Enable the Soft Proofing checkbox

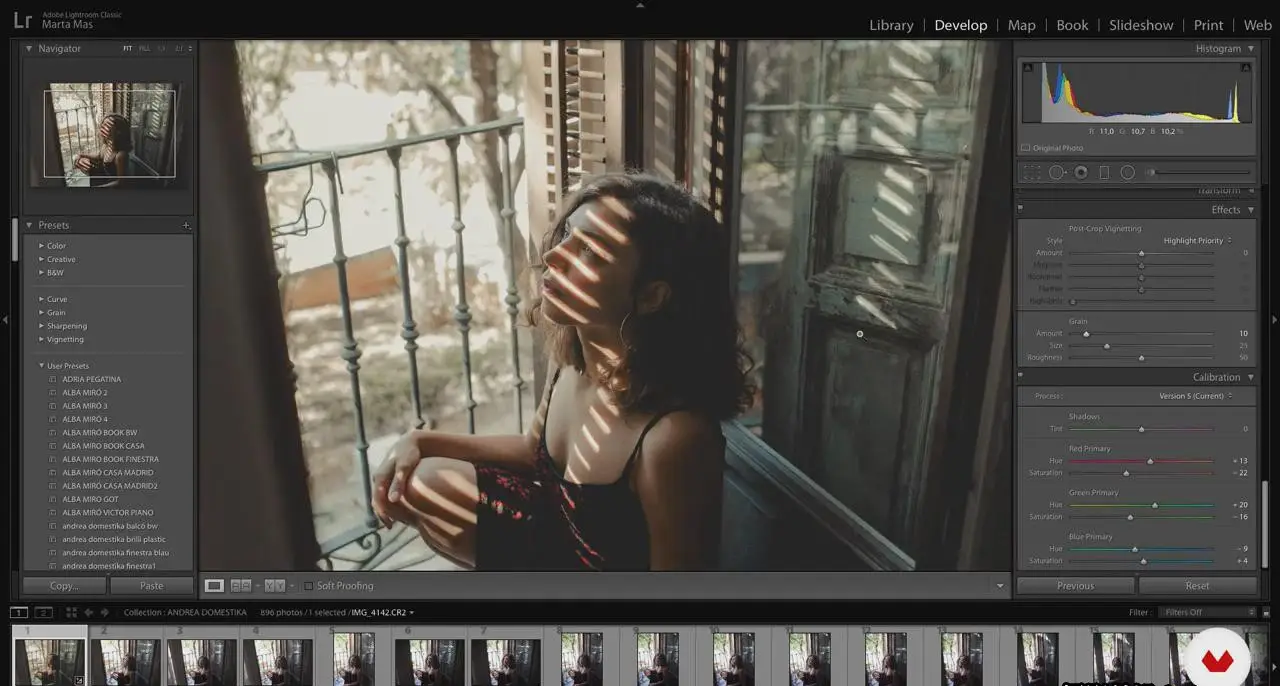tap(308, 586)
